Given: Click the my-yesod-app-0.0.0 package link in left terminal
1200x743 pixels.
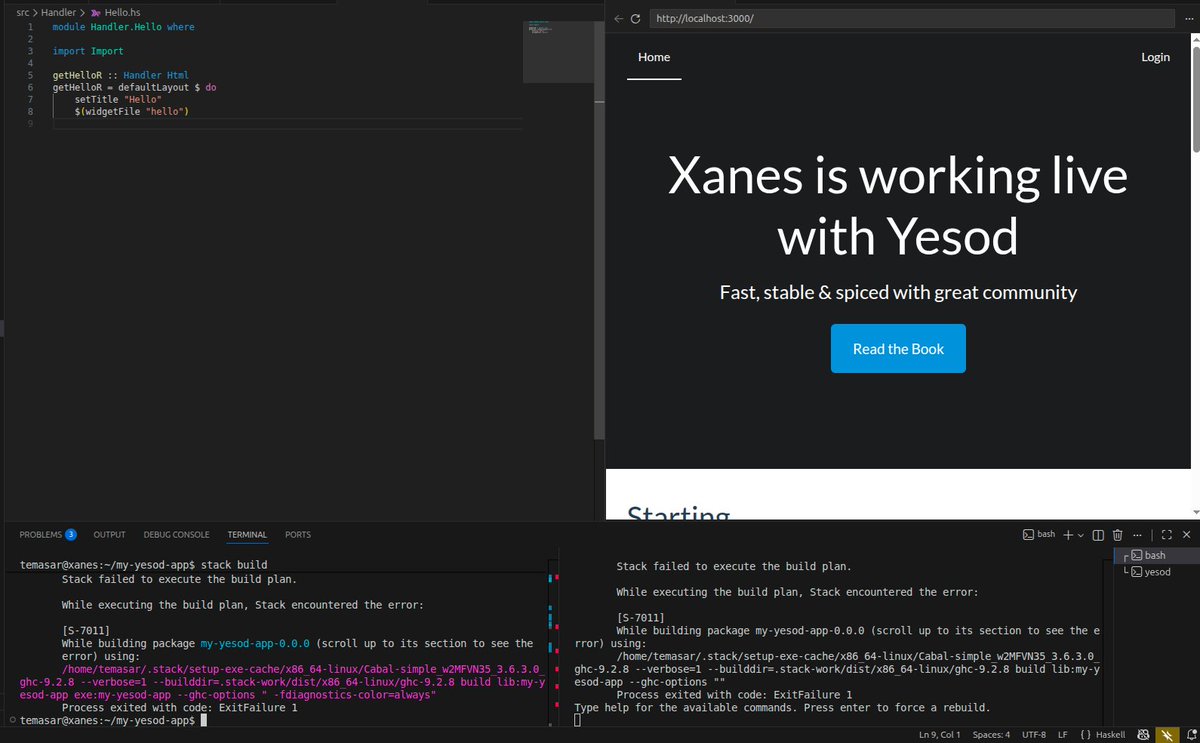Looking at the screenshot, I should click(x=256, y=644).
